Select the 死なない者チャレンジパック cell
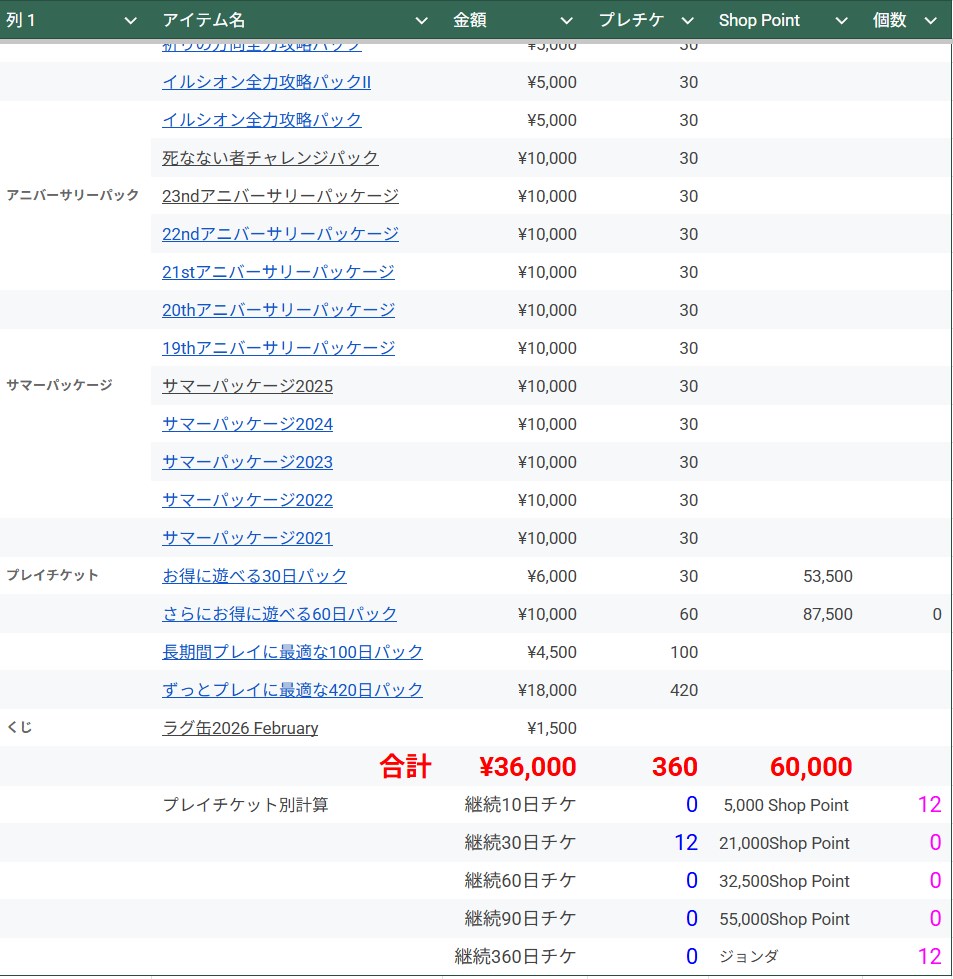 [x=270, y=158]
